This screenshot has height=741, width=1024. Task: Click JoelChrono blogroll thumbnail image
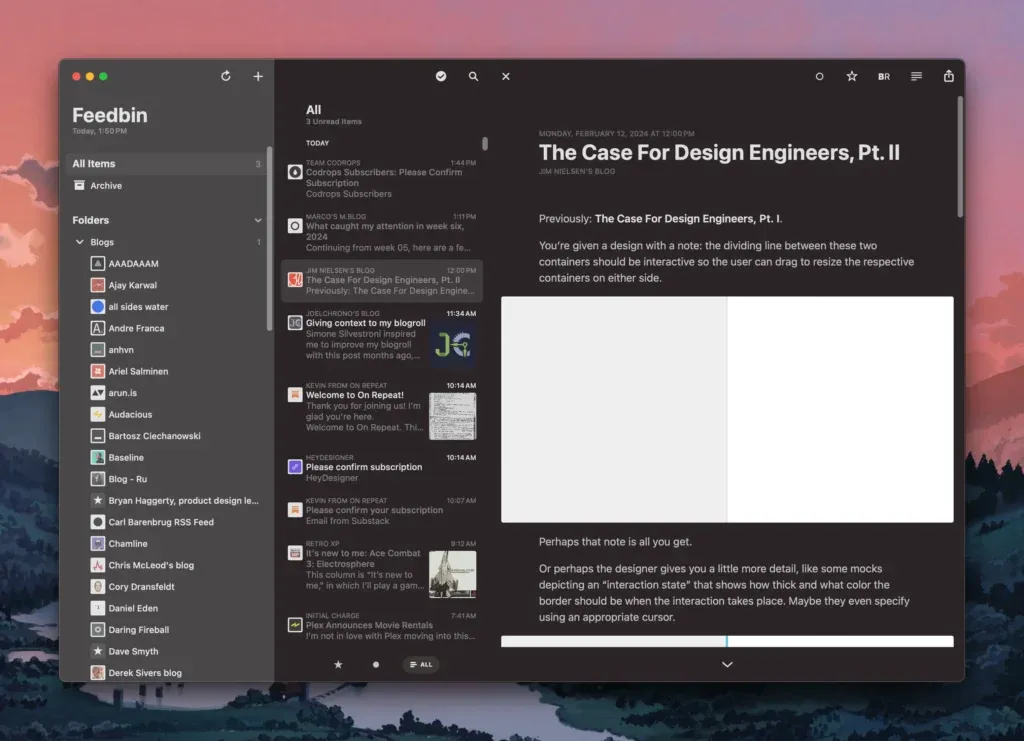[x=453, y=344]
